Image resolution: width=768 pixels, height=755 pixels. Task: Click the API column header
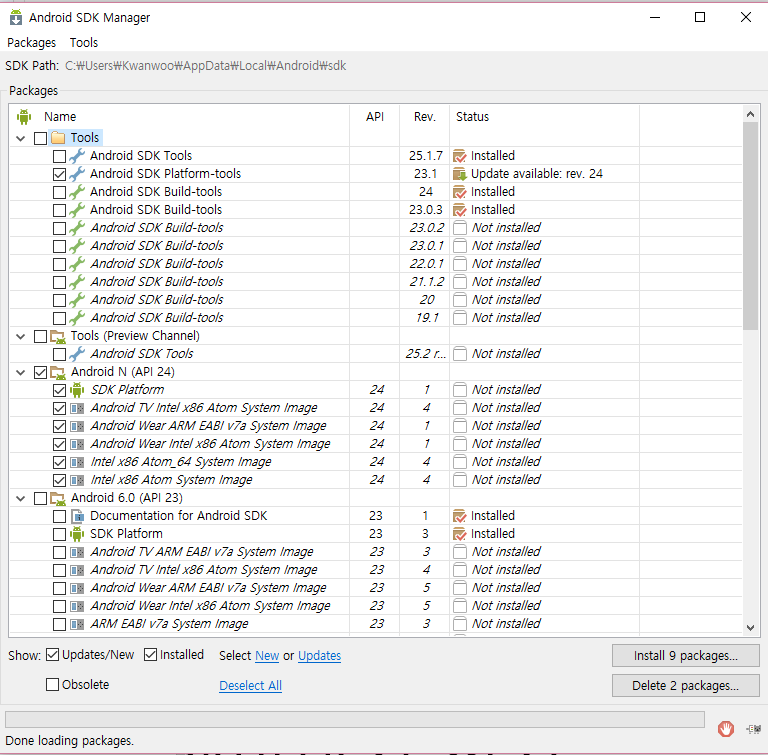(x=375, y=117)
